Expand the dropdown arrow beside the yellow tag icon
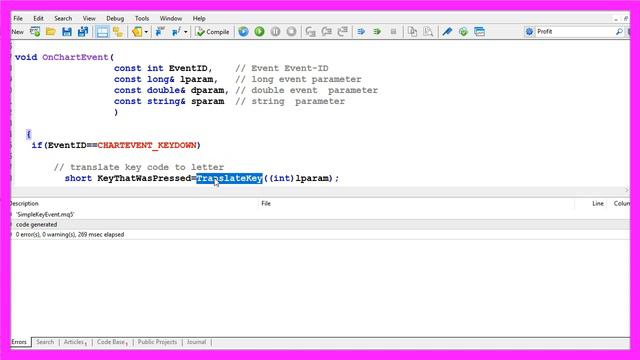The width and height of the screenshot is (640, 360). click(146, 32)
